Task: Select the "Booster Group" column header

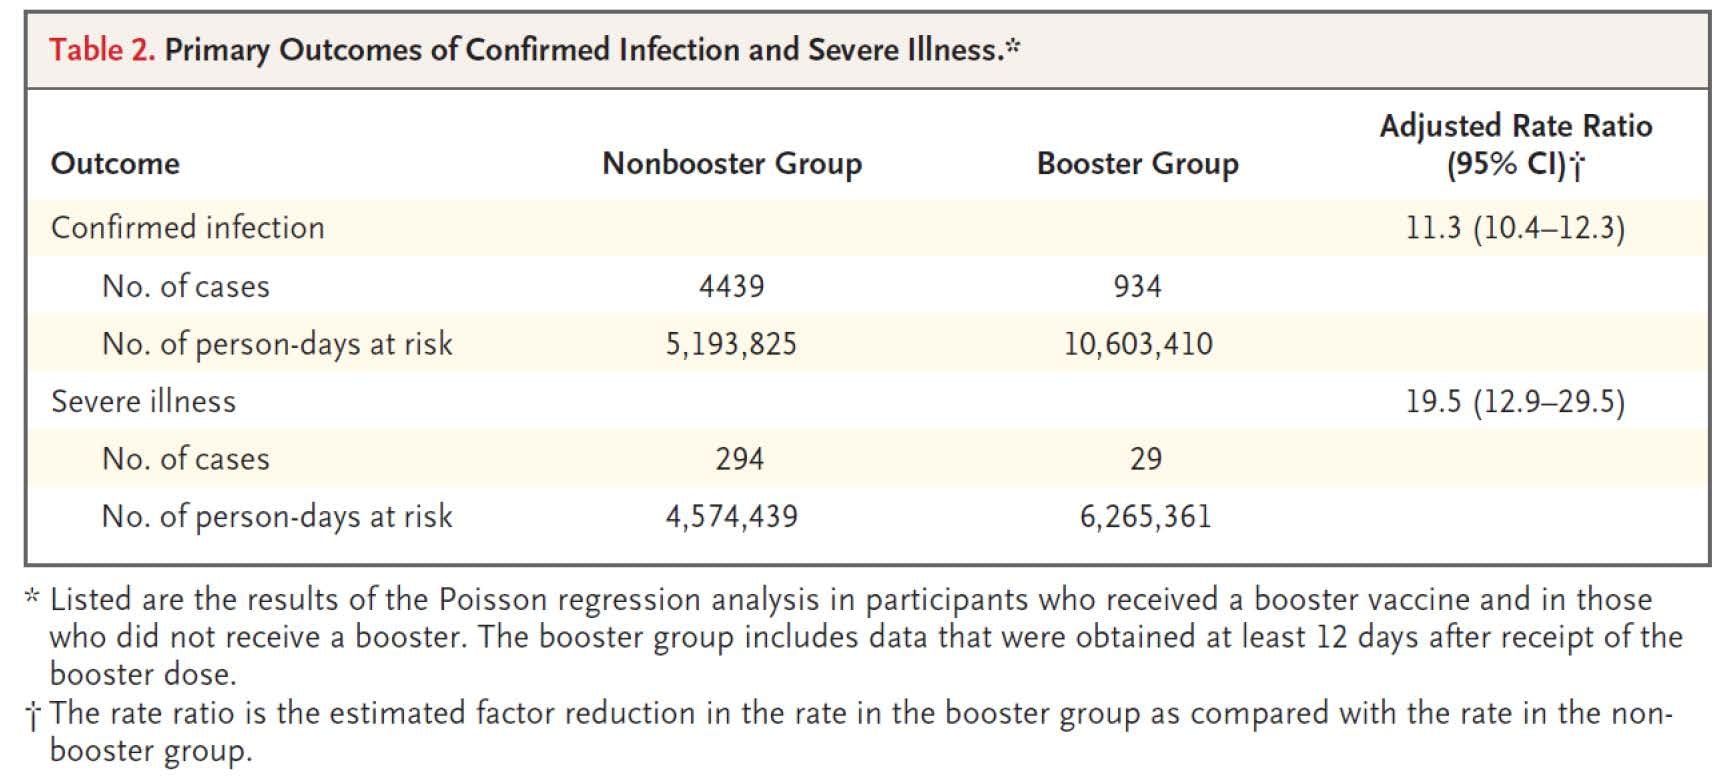Action: [1137, 163]
